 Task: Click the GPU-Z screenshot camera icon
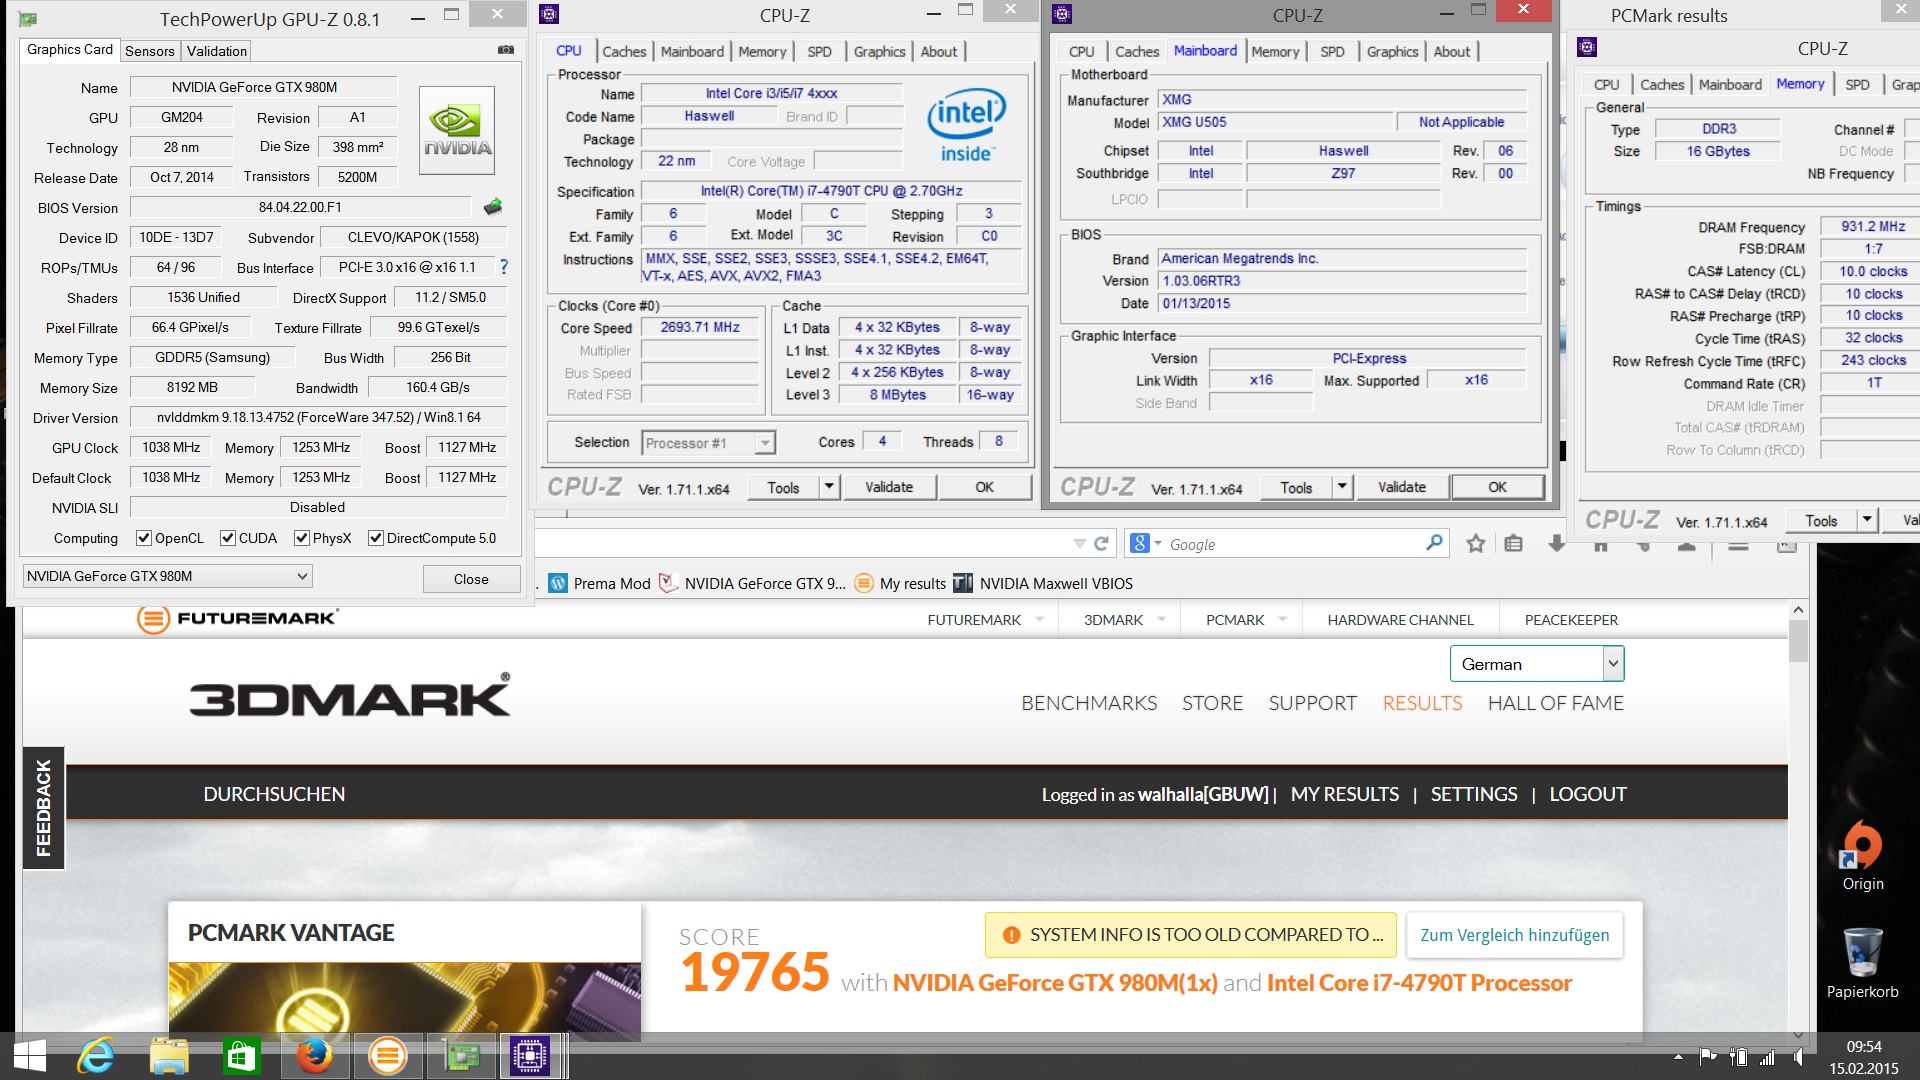click(506, 50)
